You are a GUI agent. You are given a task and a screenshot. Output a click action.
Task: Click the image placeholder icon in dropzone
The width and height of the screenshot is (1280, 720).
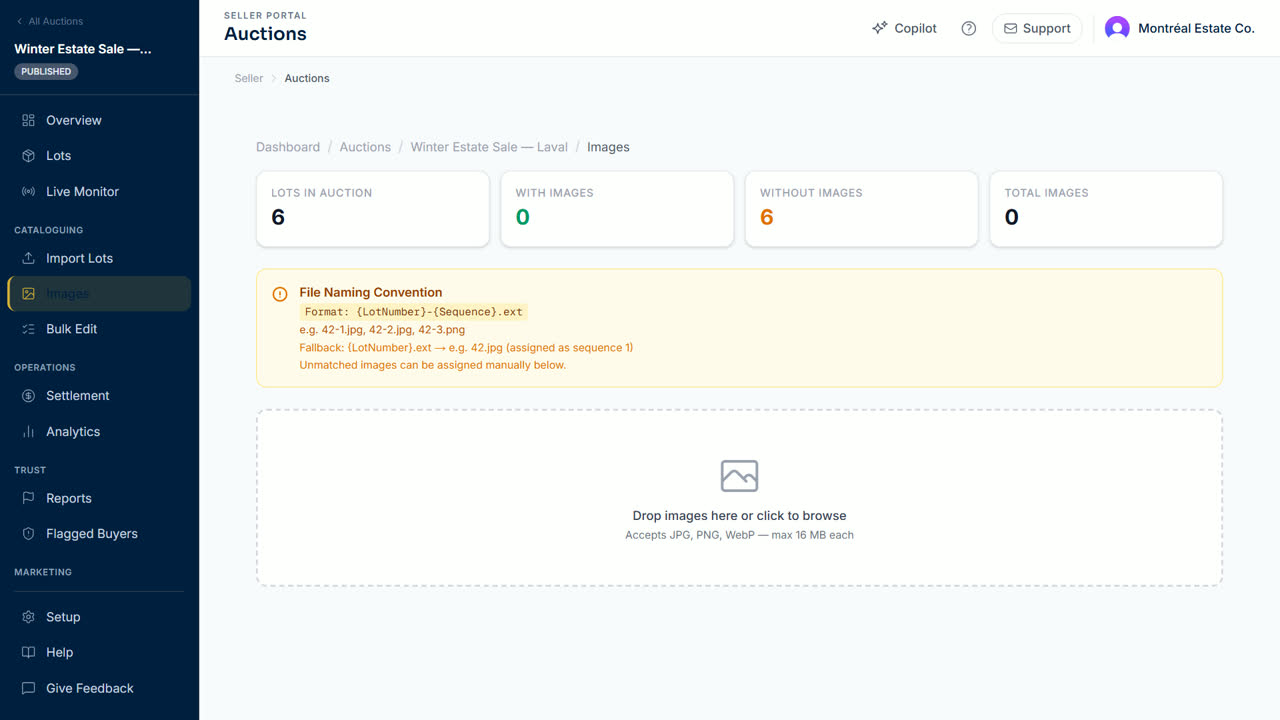pyautogui.click(x=739, y=476)
